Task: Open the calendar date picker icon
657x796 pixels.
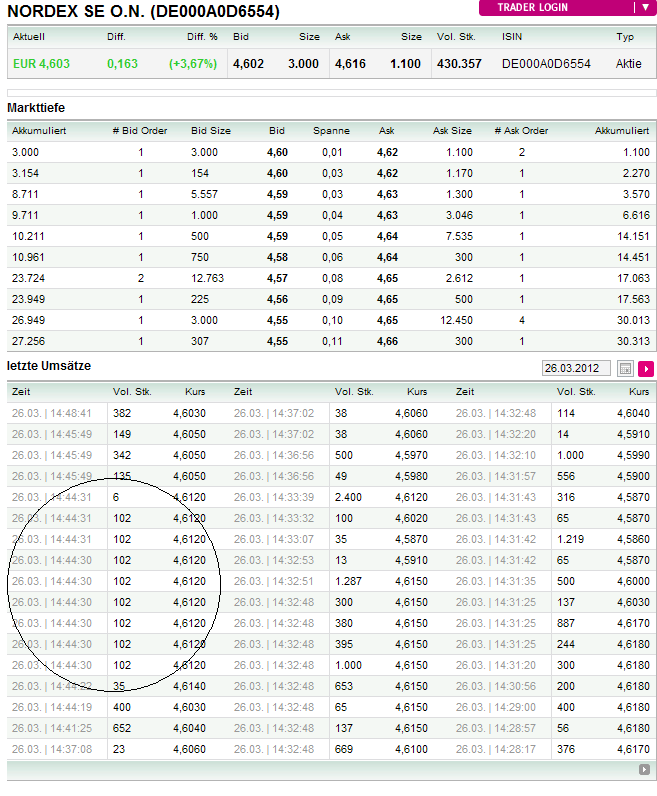Action: pyautogui.click(x=625, y=369)
